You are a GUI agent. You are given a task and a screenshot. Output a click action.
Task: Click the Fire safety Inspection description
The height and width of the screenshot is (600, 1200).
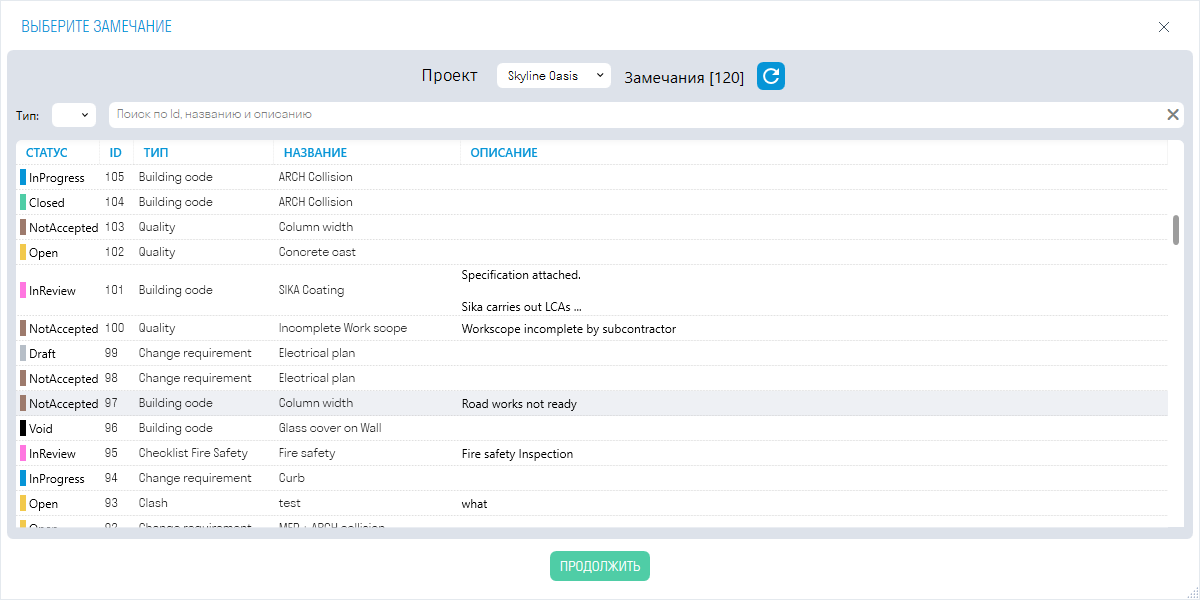pyautogui.click(x=517, y=454)
